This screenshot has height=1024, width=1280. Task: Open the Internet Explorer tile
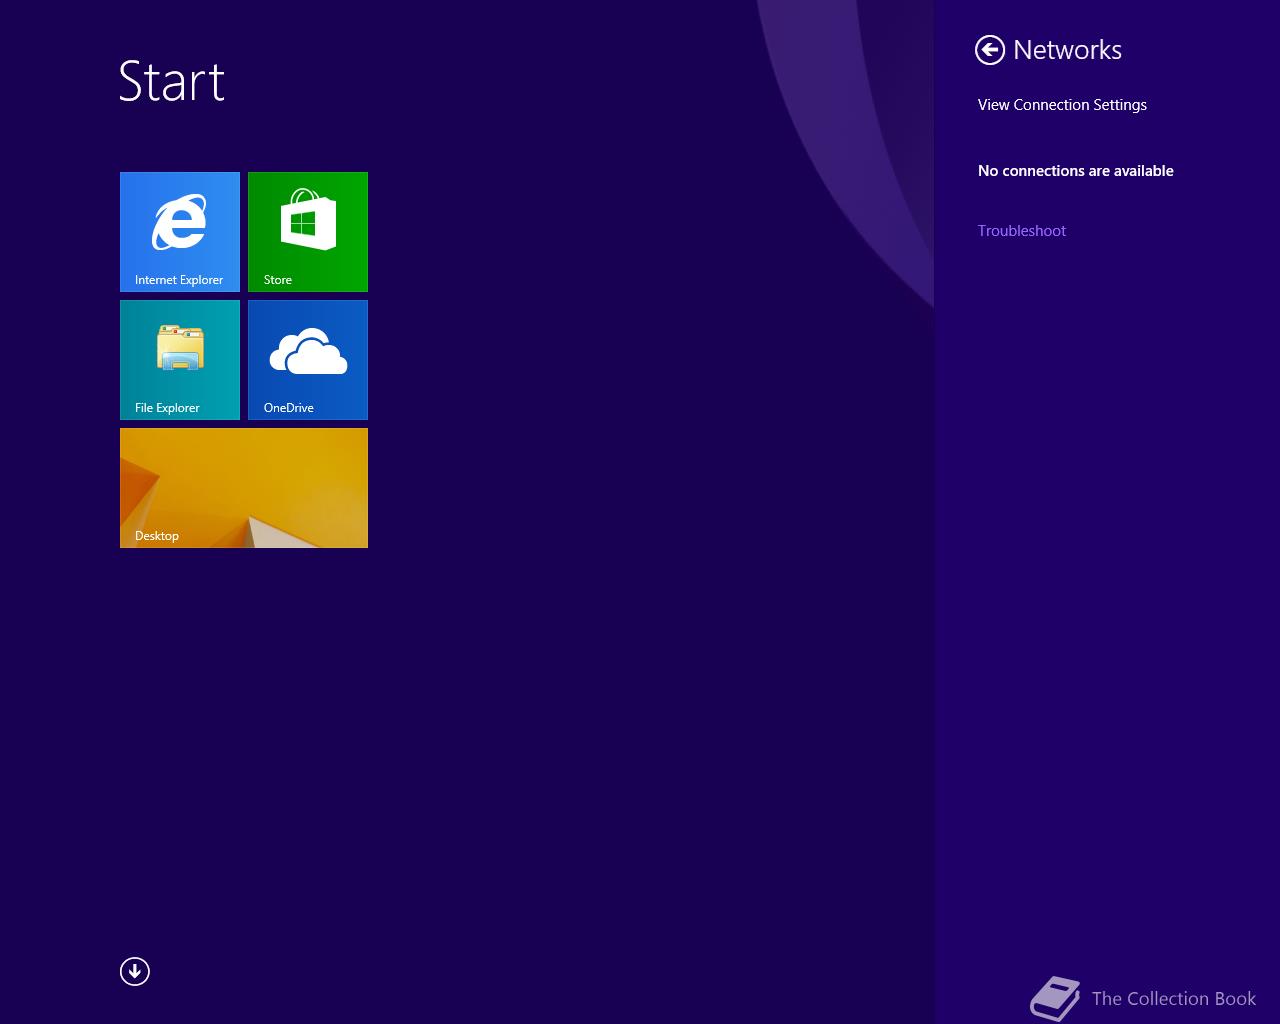pyautogui.click(x=180, y=232)
